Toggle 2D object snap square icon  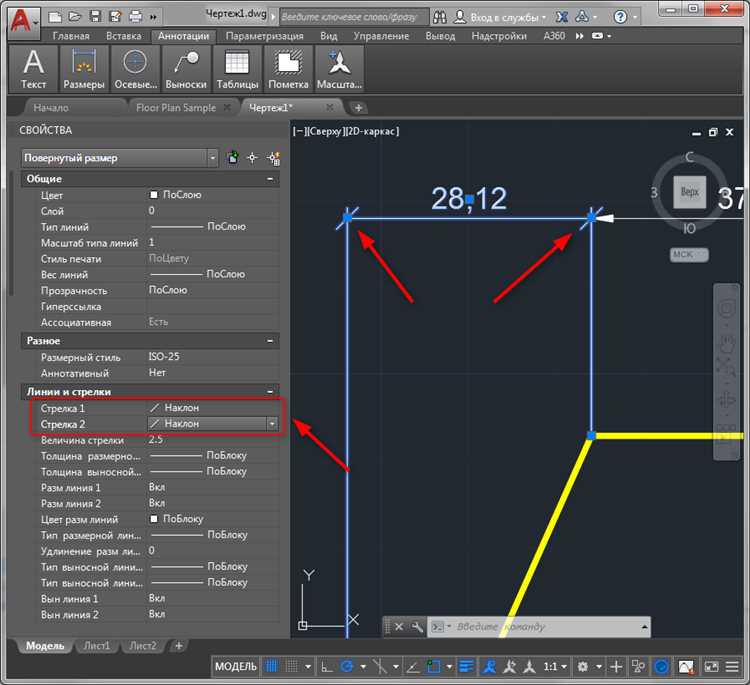(433, 666)
